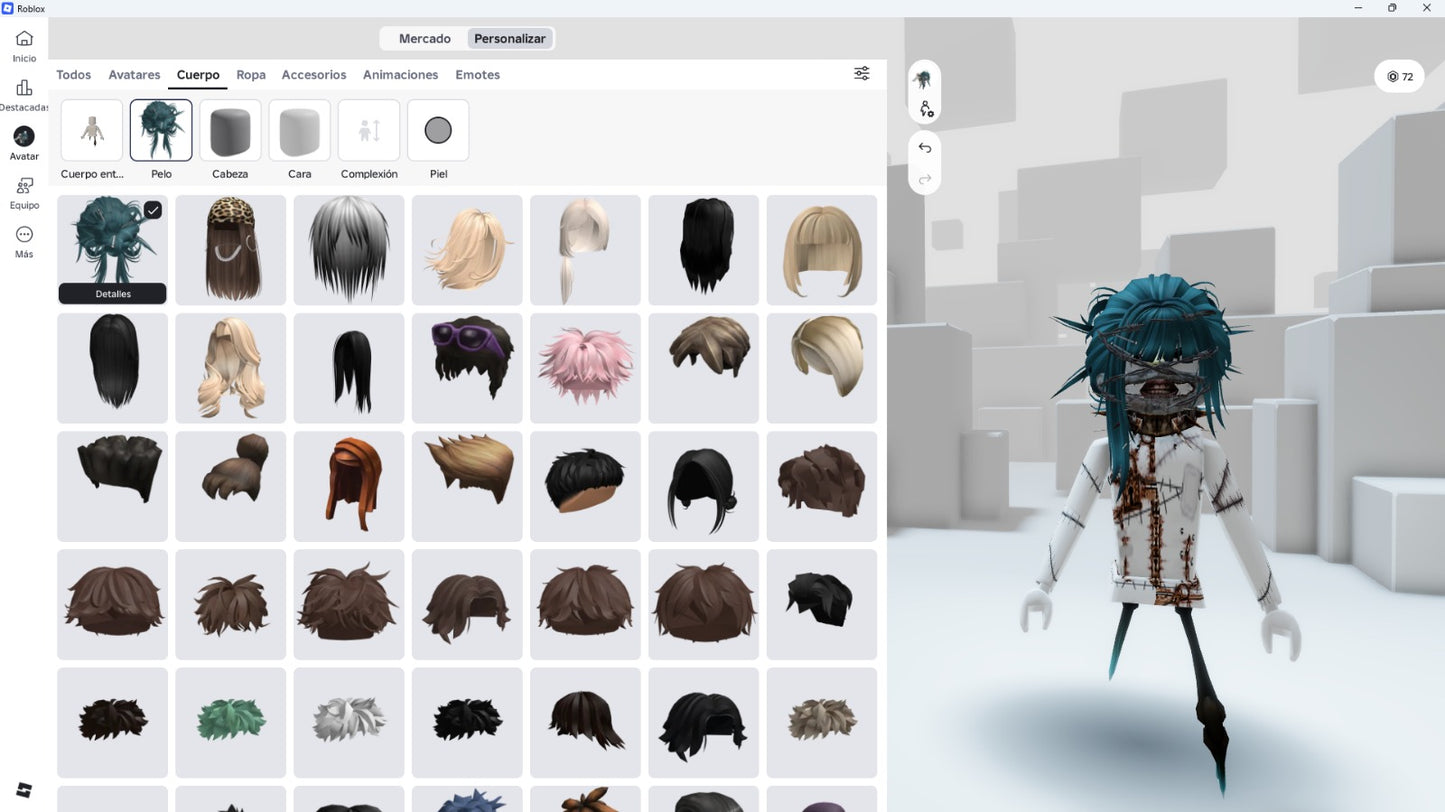The height and width of the screenshot is (812, 1445).
Task: Open the Accesorios category tab
Action: pos(314,75)
